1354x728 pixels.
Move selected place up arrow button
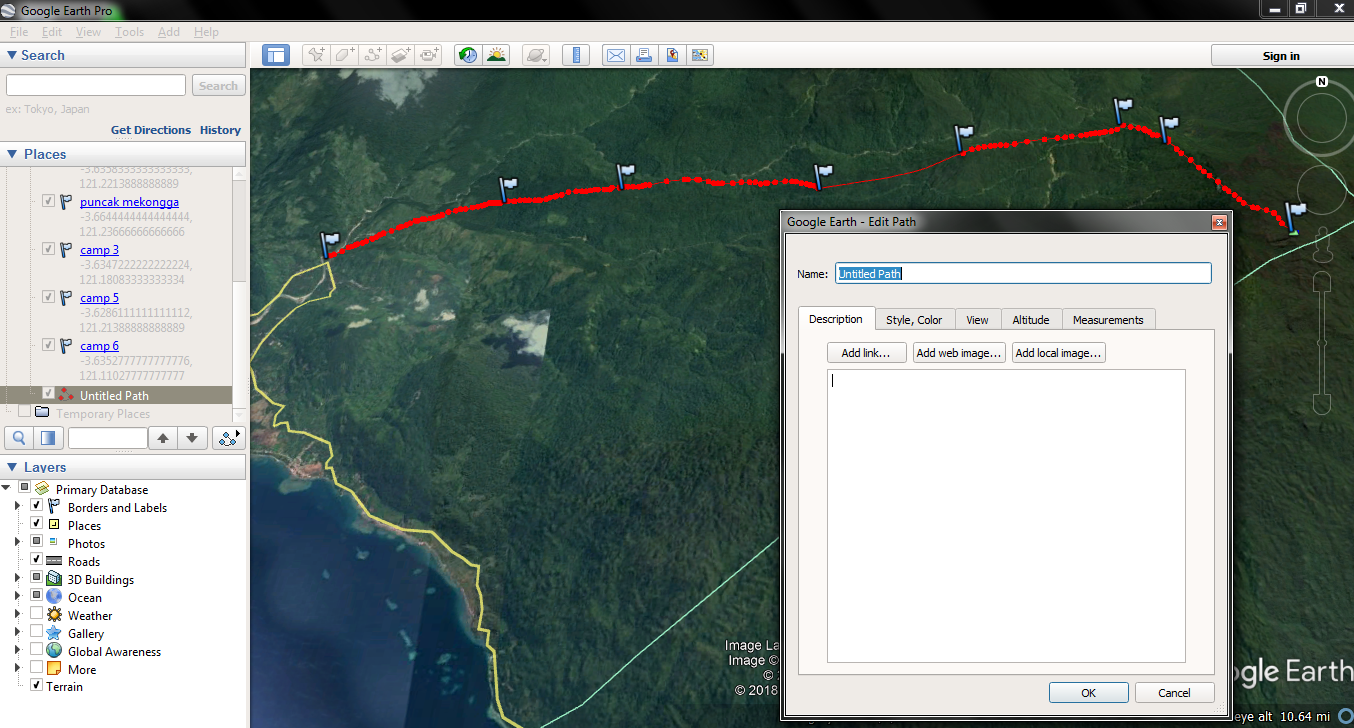tap(163, 438)
